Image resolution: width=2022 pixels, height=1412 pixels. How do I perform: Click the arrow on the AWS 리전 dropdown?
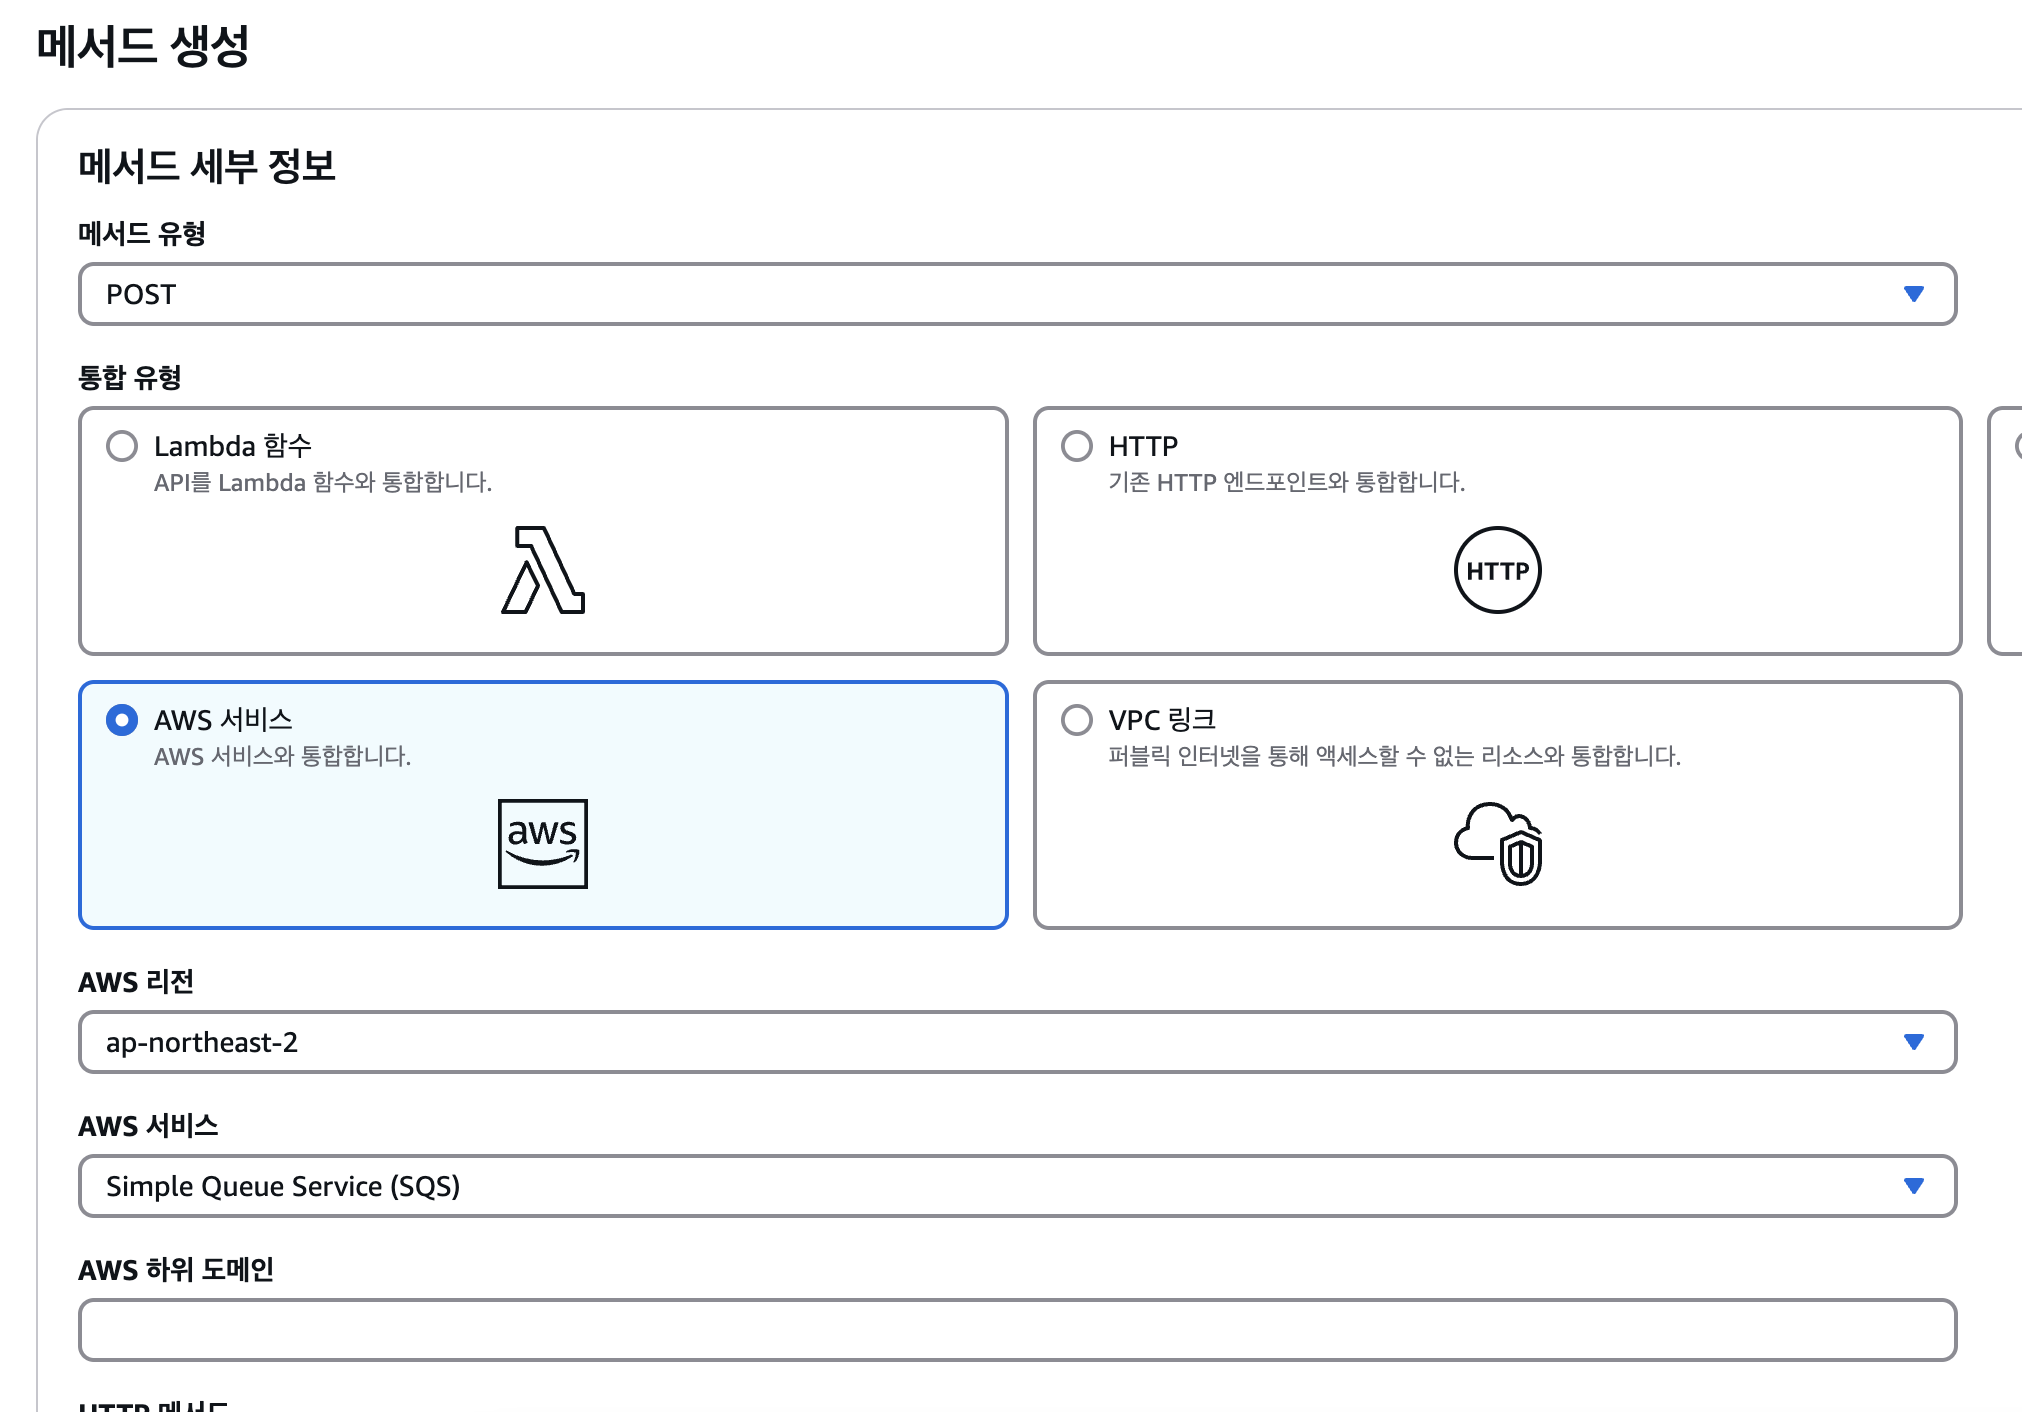(1914, 1042)
